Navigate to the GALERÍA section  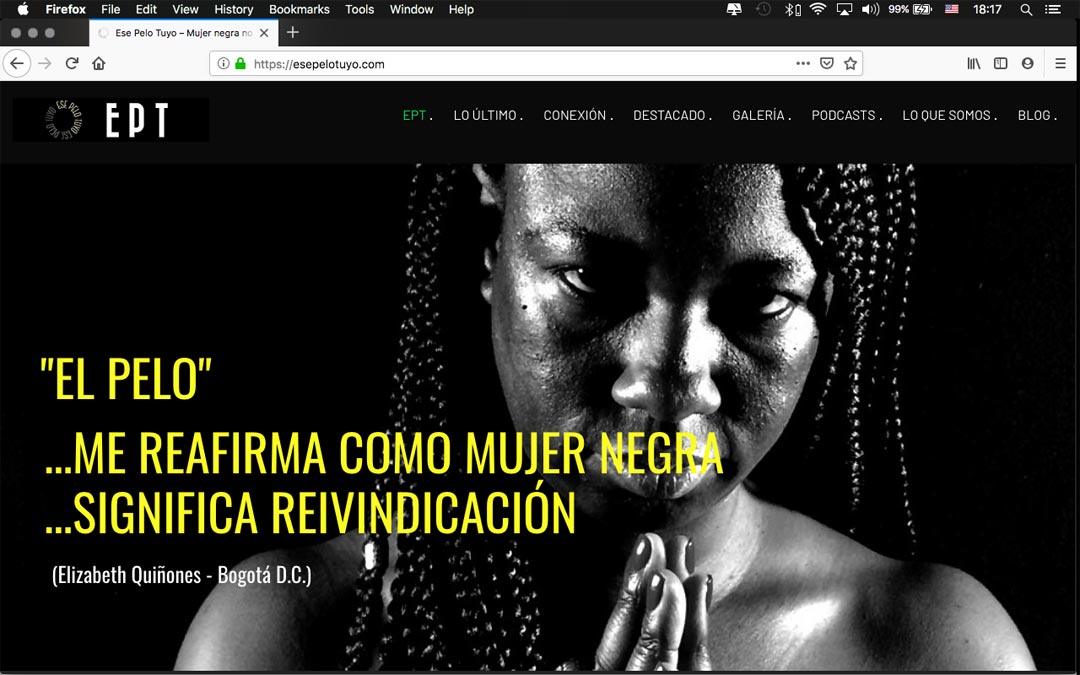tap(758, 115)
